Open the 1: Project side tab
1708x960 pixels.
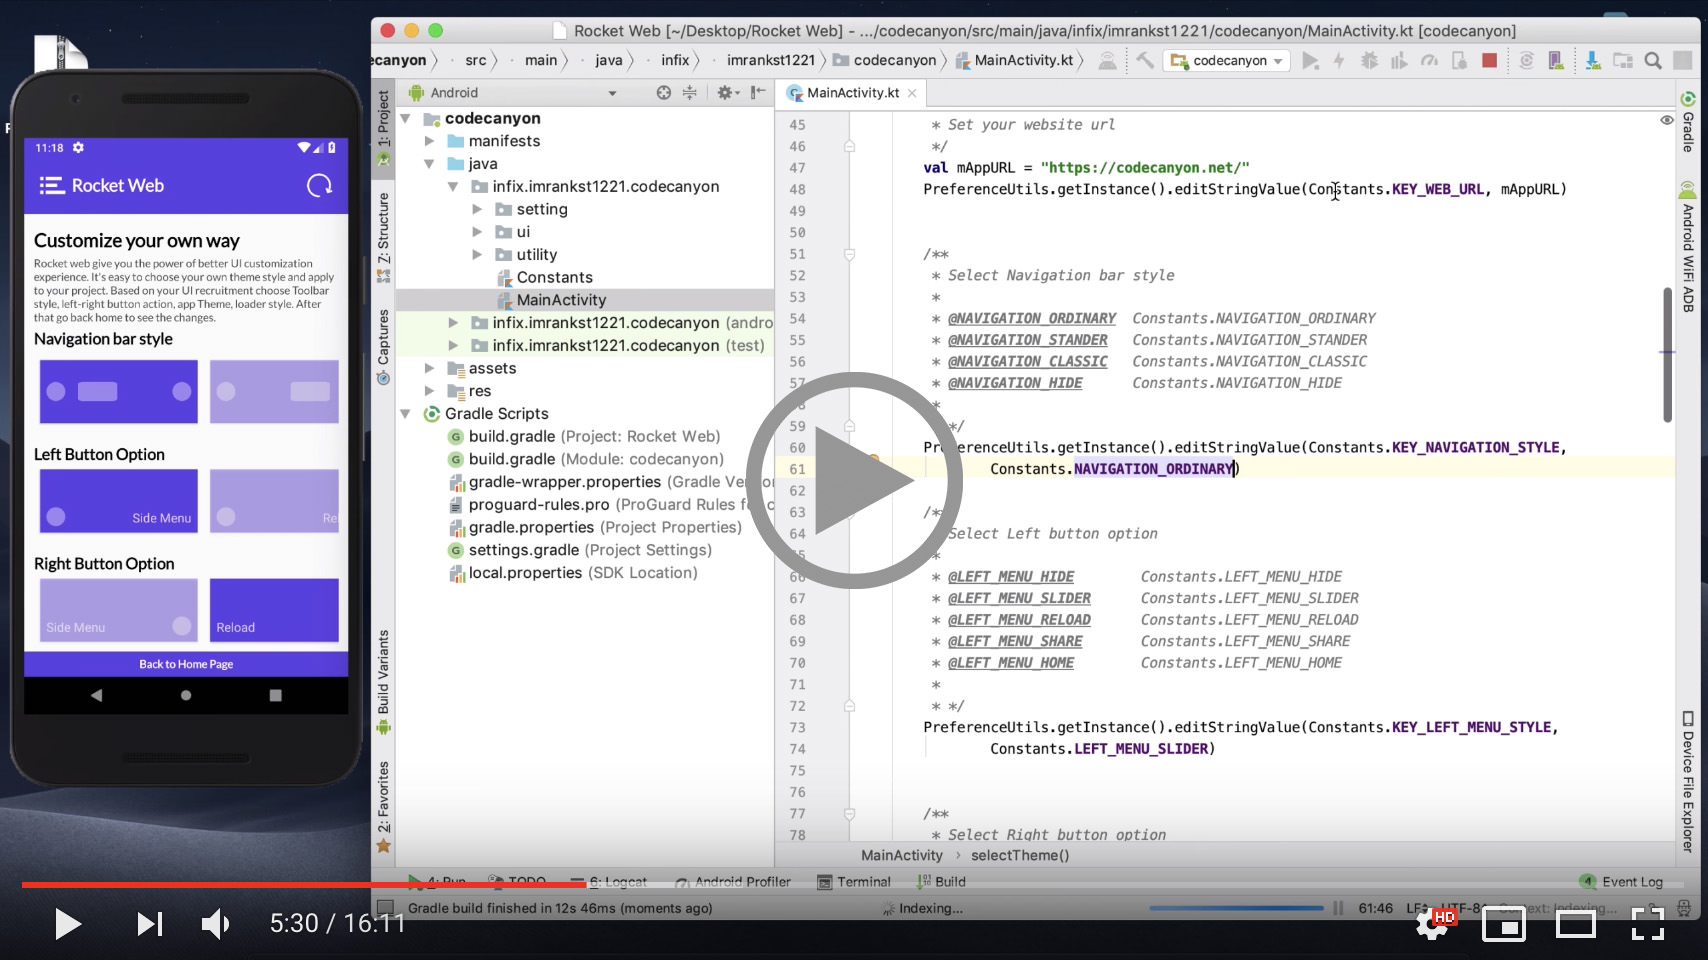pyautogui.click(x=383, y=127)
